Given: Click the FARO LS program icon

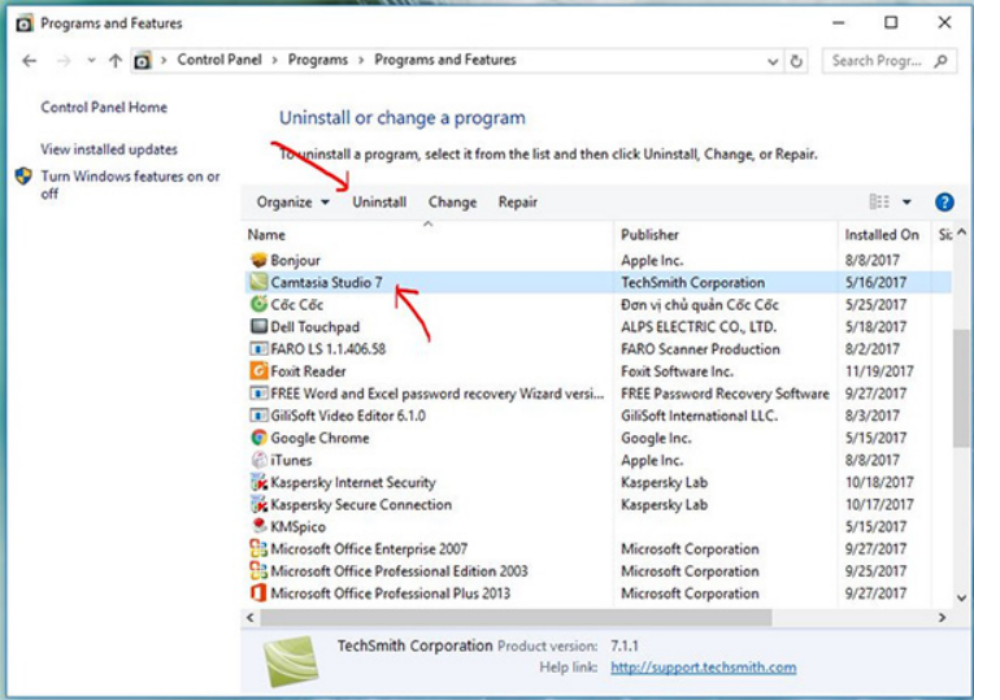Looking at the screenshot, I should click(x=258, y=349).
